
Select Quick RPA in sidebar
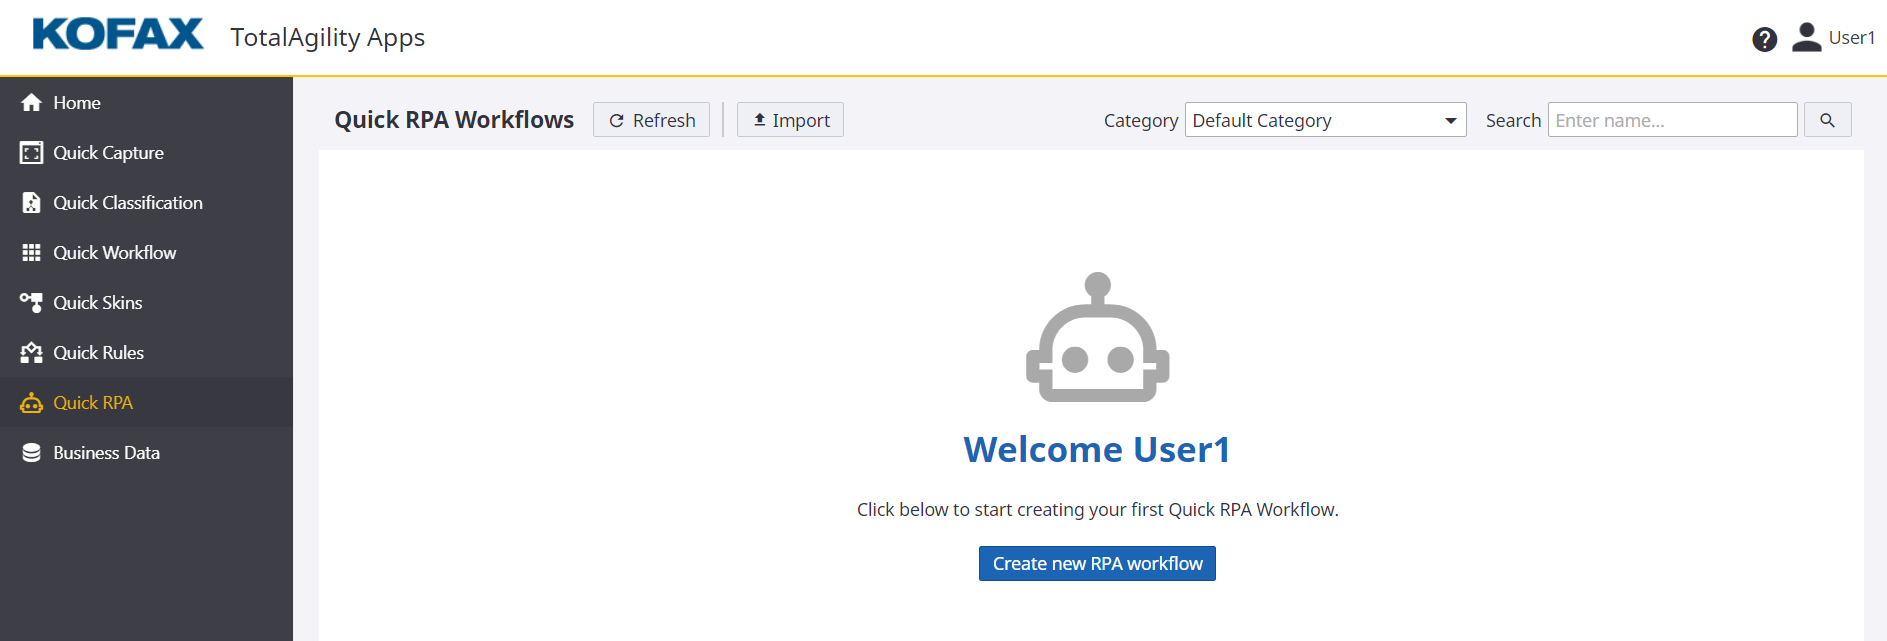point(146,403)
